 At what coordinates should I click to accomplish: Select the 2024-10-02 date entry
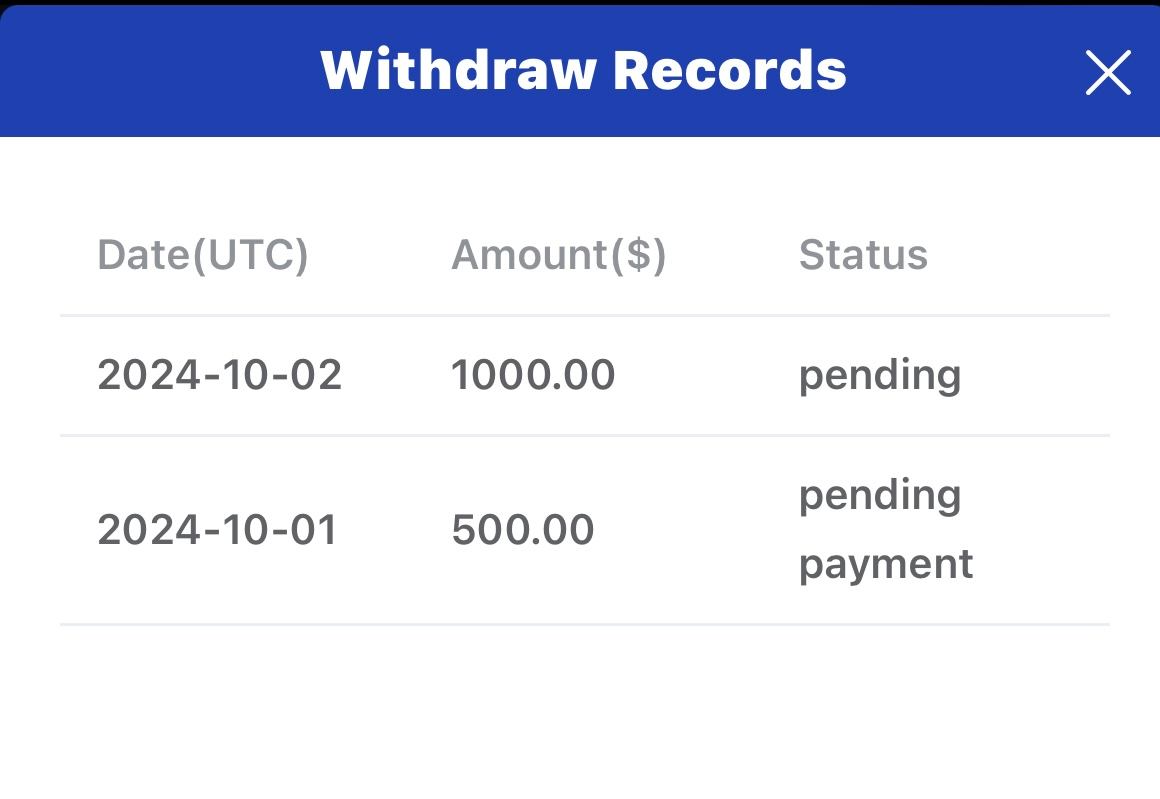(220, 376)
